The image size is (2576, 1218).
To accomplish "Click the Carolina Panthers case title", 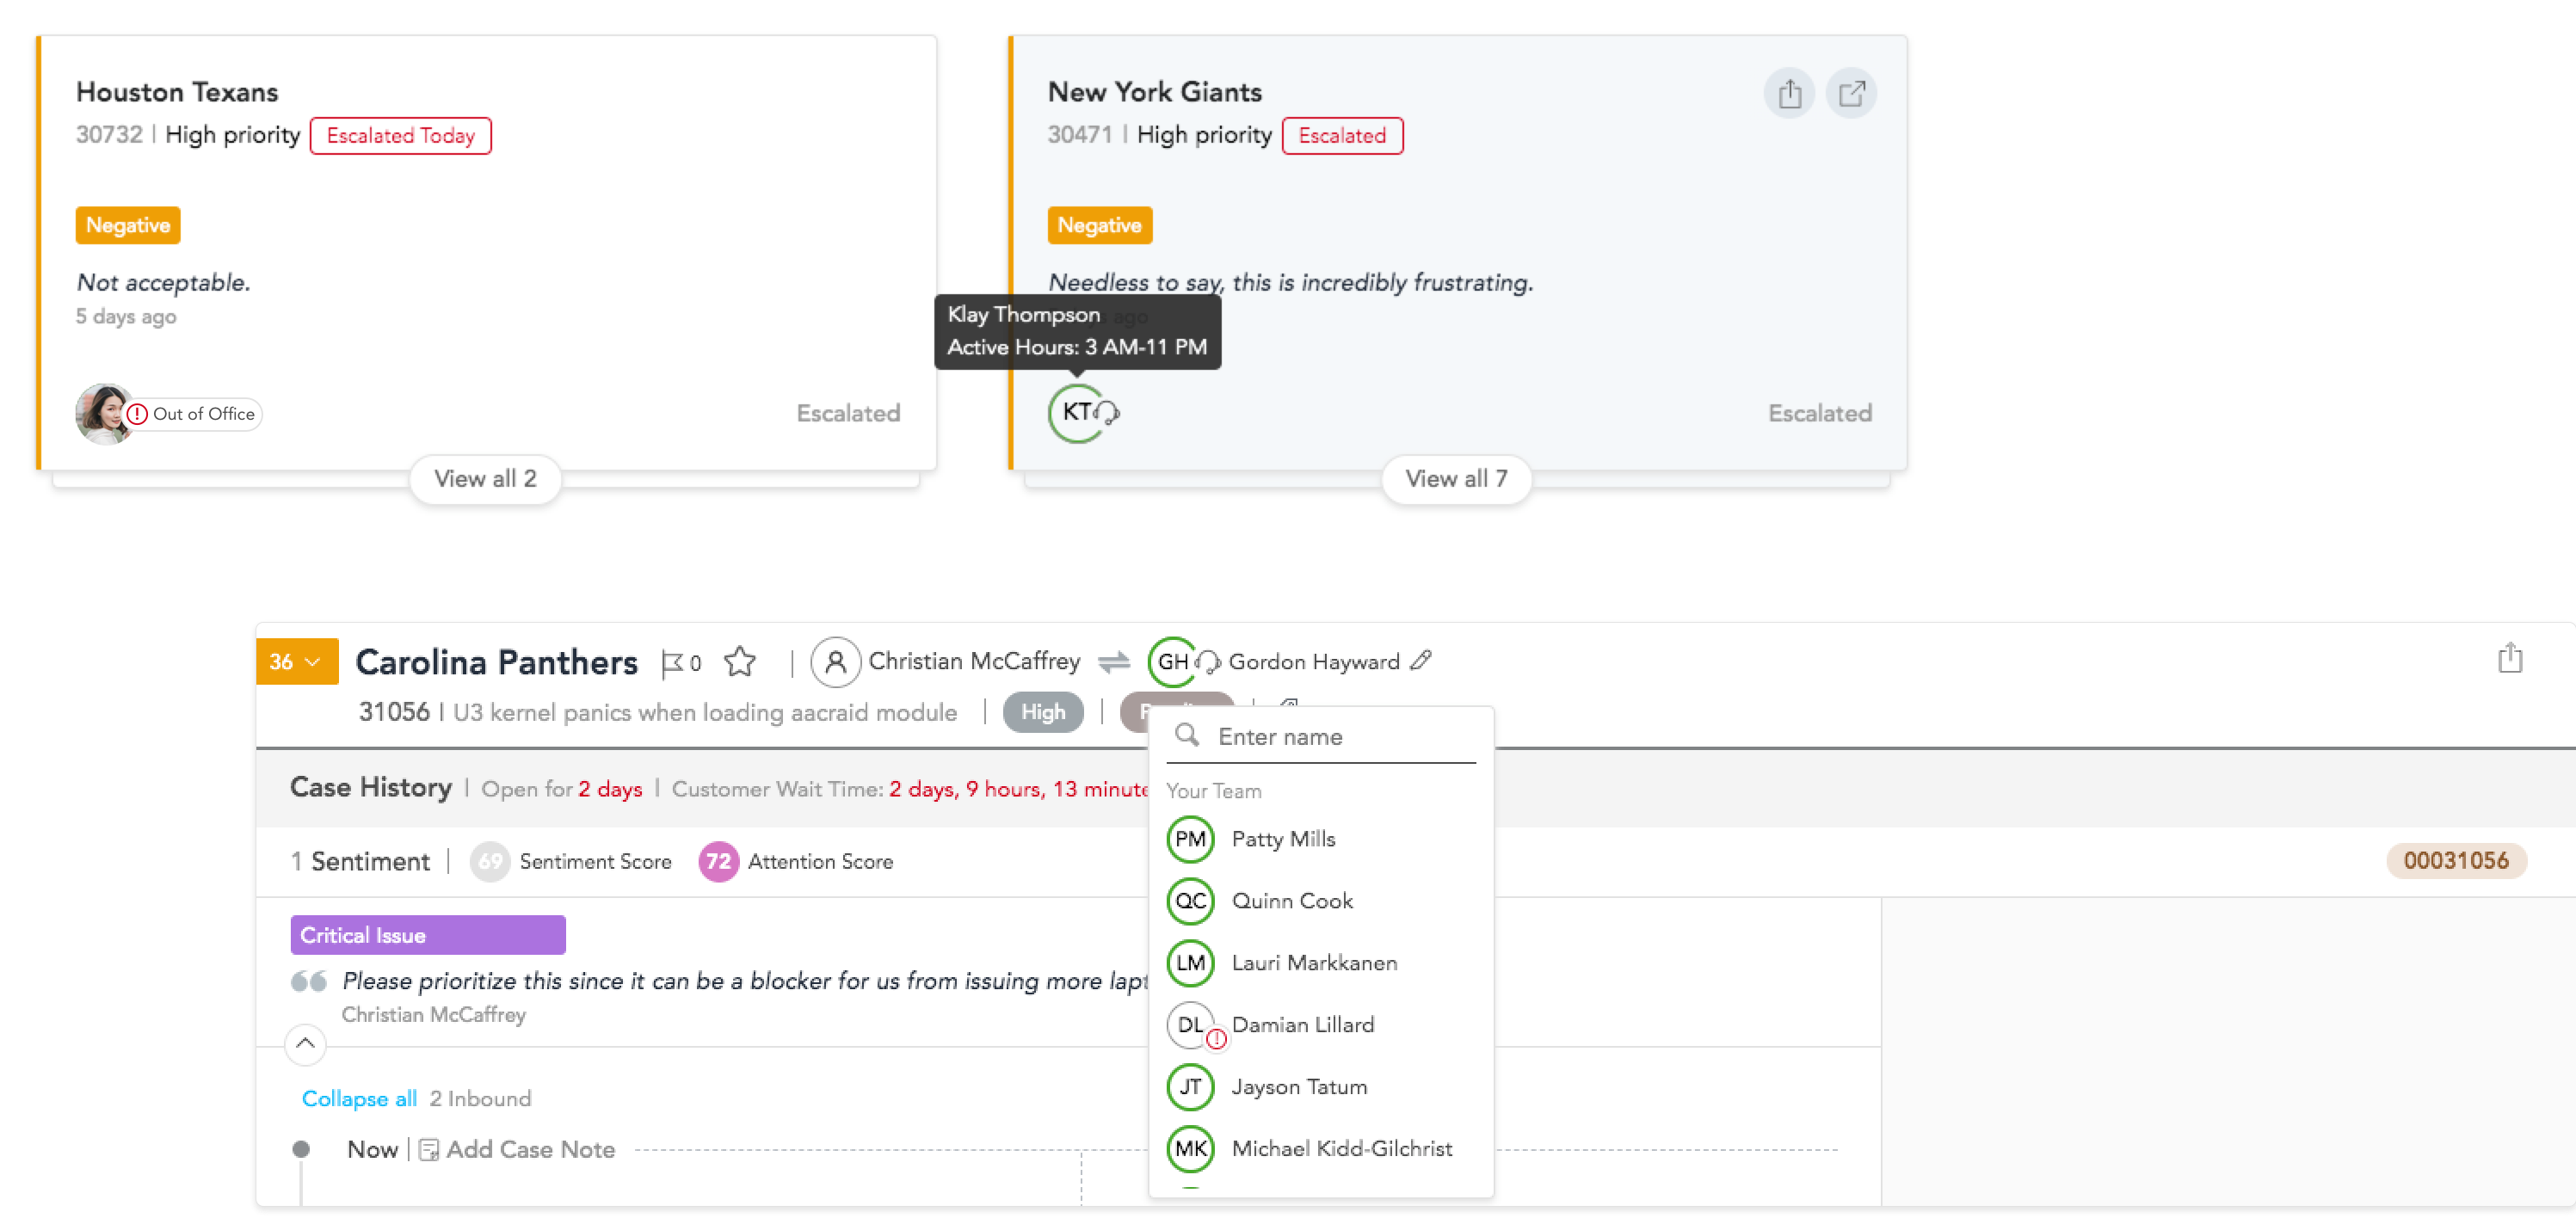I will tap(496, 663).
